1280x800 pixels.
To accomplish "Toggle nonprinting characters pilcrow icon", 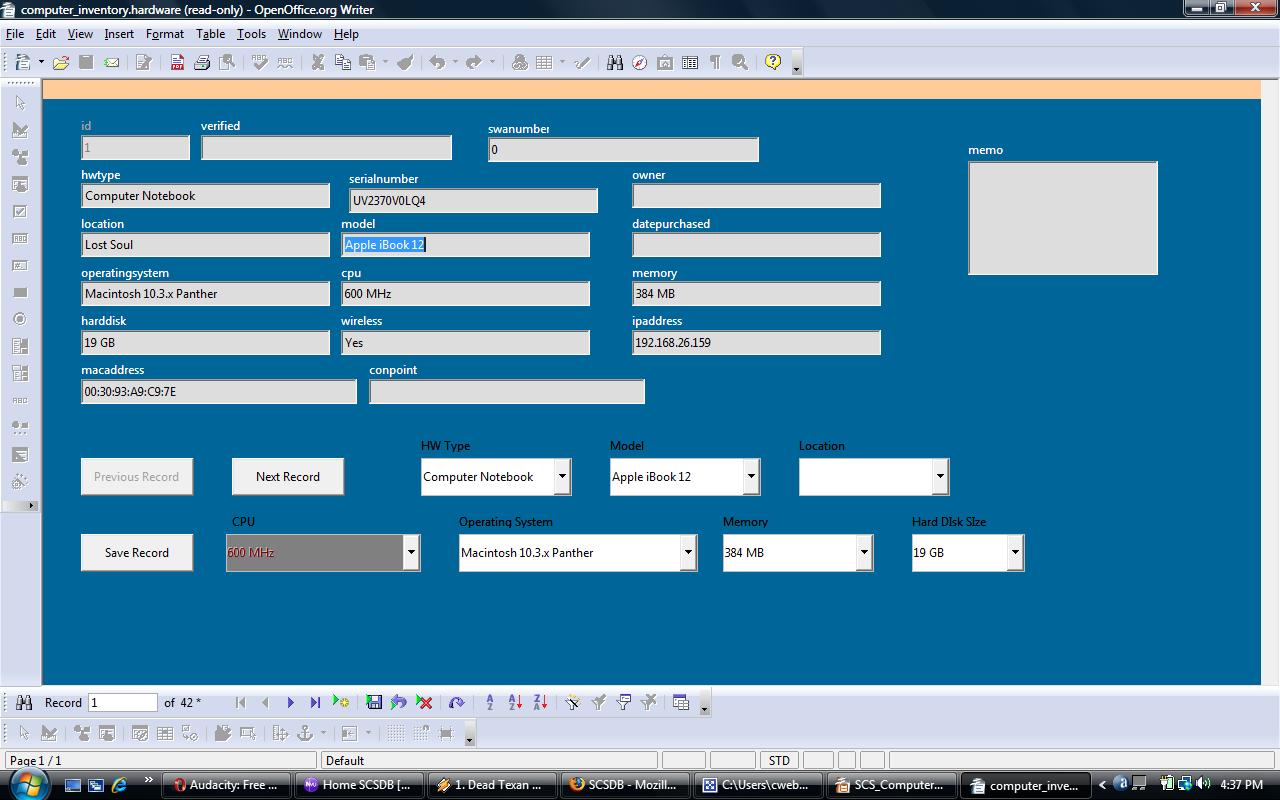I will click(715, 62).
